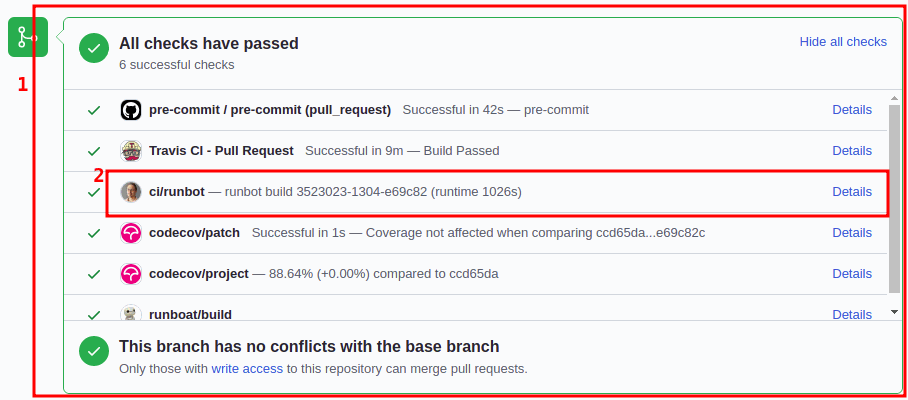This screenshot has width=908, height=400.
Task: Open Details for Travis CI check
Action: click(x=852, y=151)
